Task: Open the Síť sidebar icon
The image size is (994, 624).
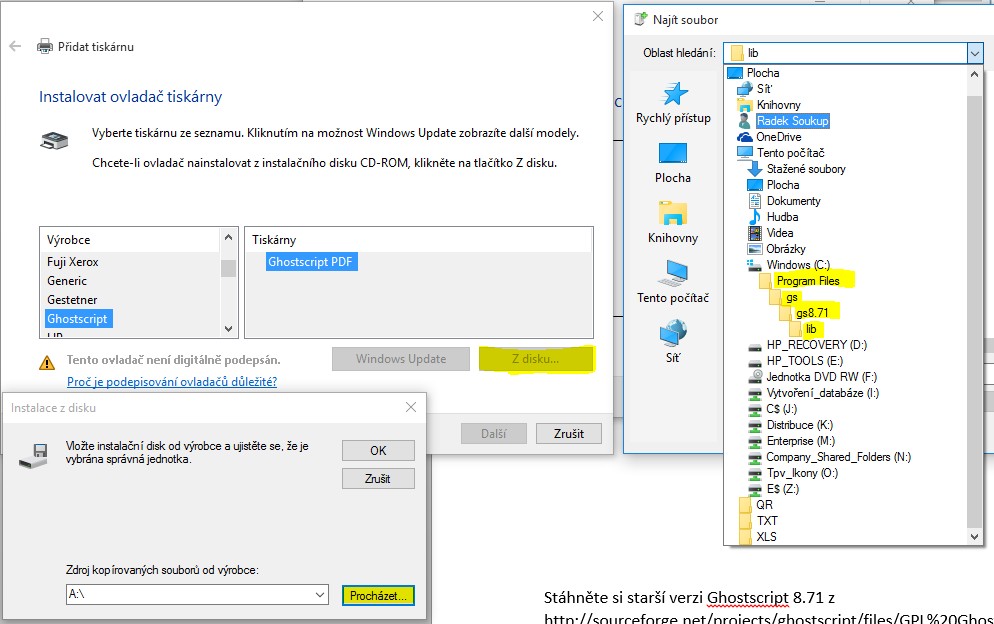Action: 672,333
